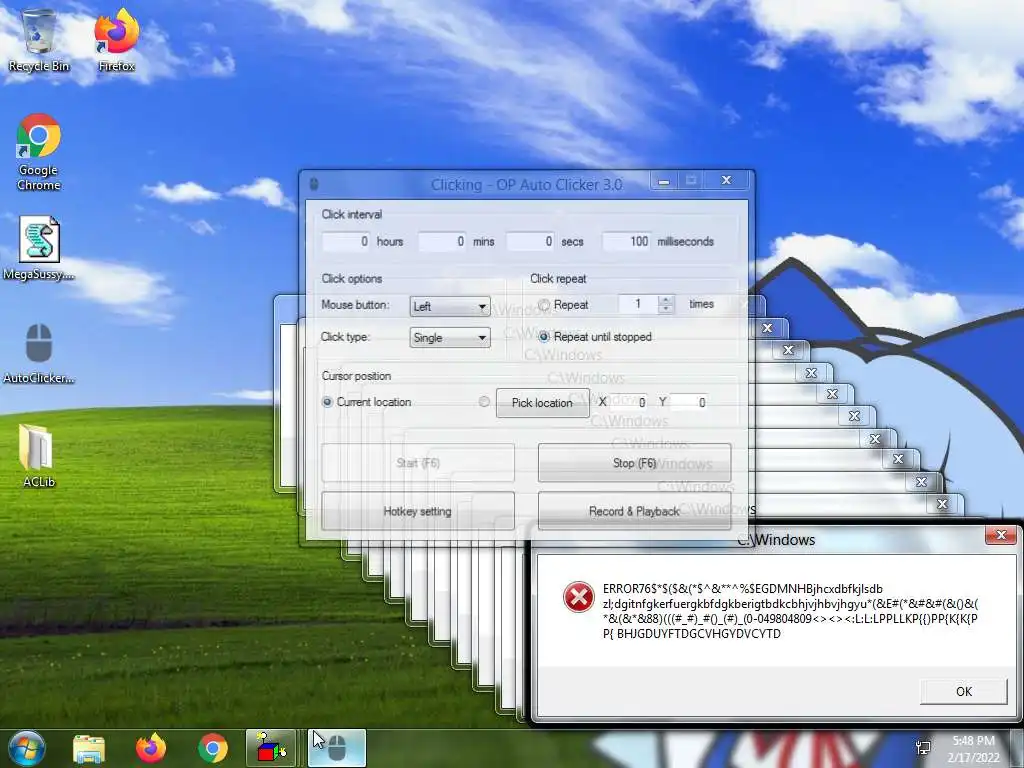Viewport: 1024px width, 768px height.
Task: Launch Firefox from the taskbar
Action: 151,748
